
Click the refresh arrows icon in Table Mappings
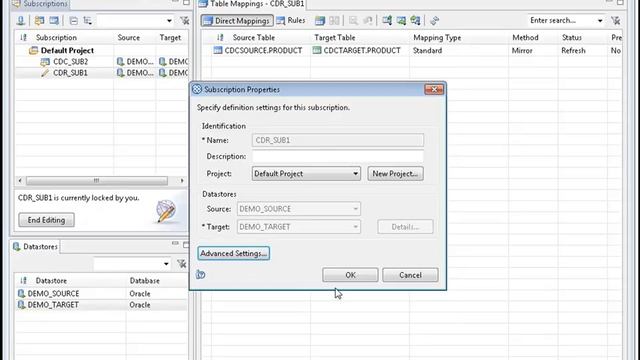(x=434, y=20)
